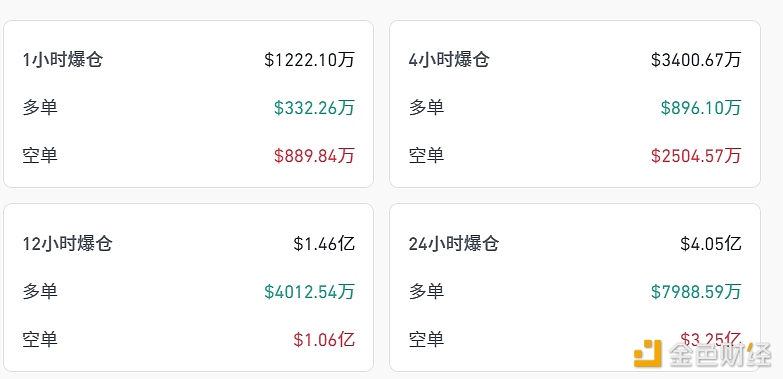Click the $1.46亿 total value
783x379 pixels.
[x=324, y=244]
